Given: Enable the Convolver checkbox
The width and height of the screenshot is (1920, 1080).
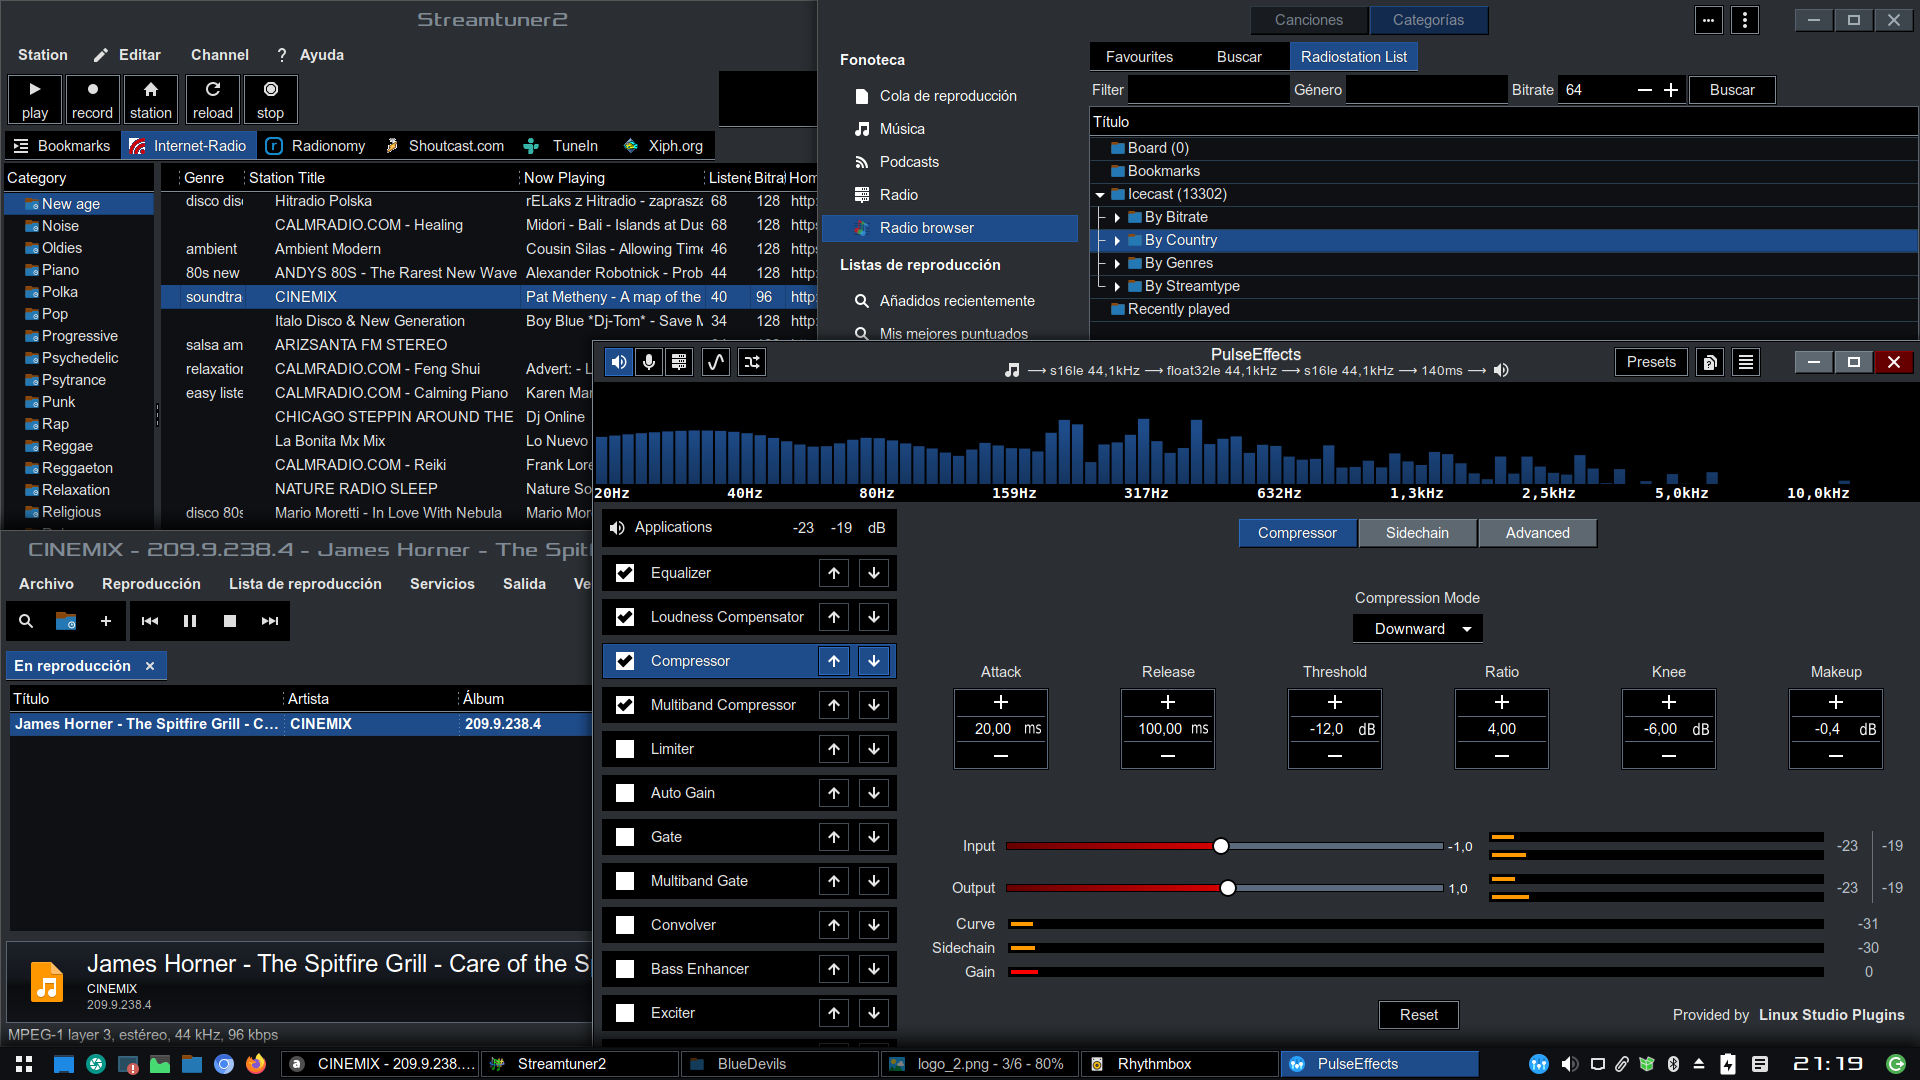Looking at the screenshot, I should [x=625, y=925].
